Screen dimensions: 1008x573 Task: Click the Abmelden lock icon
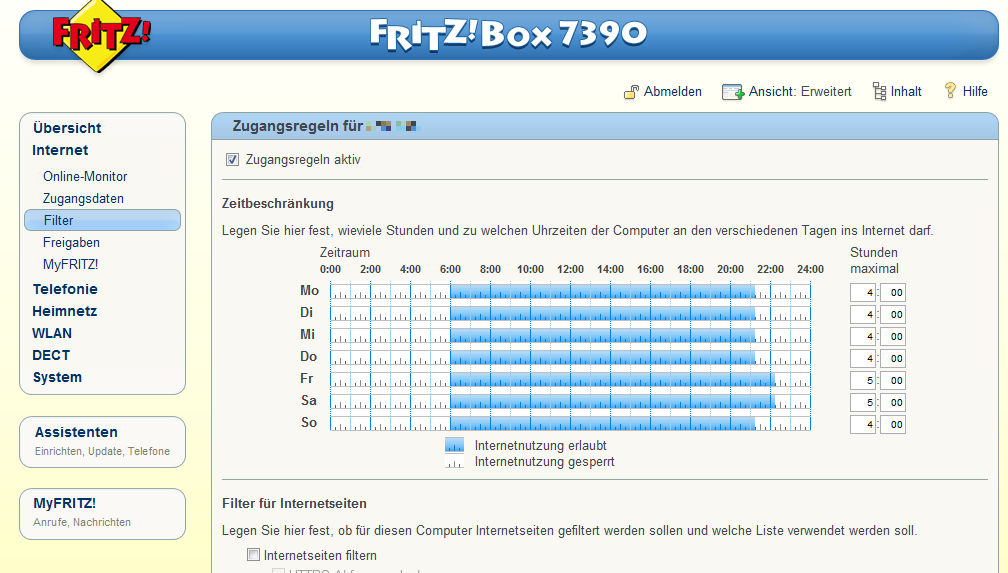point(631,92)
